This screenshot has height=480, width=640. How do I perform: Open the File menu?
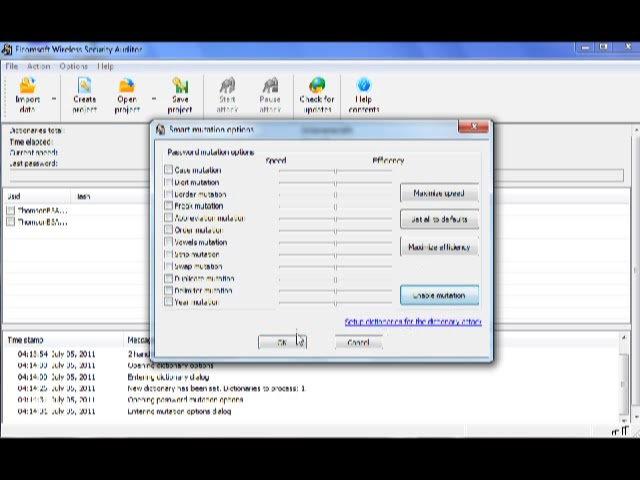pyautogui.click(x=12, y=66)
